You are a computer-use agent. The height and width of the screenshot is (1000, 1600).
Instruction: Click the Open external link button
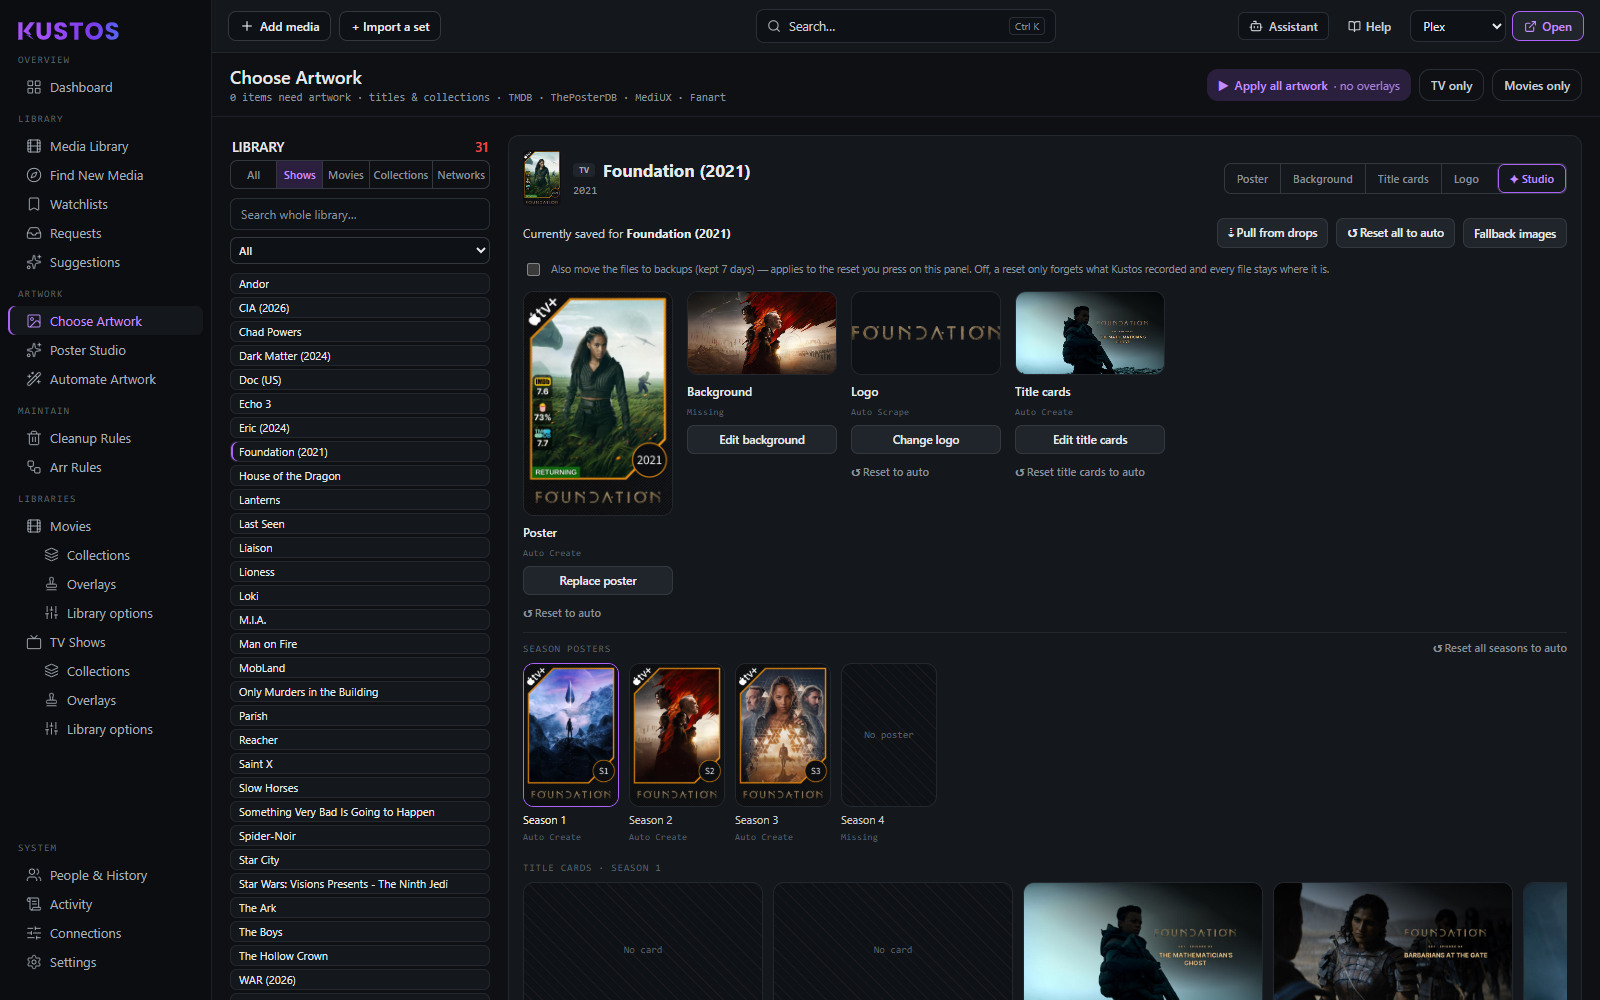pyautogui.click(x=1548, y=27)
